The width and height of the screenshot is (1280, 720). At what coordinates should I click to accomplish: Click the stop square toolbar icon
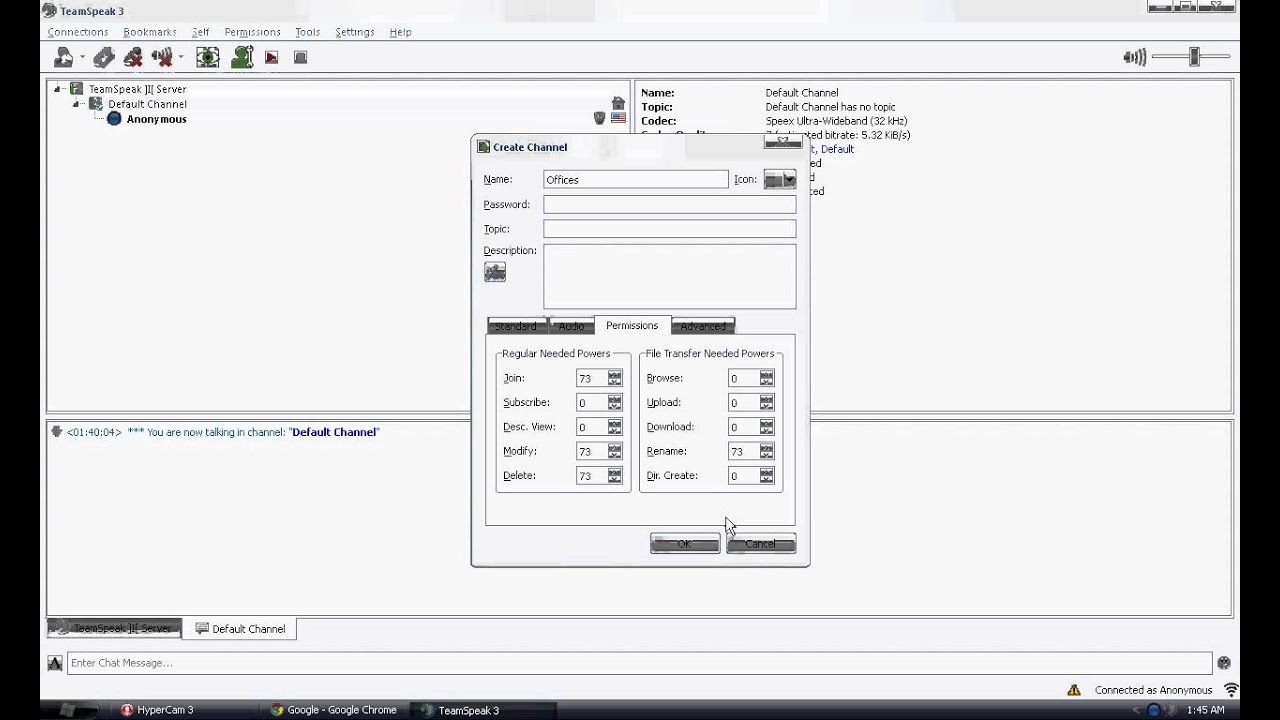[x=300, y=58]
